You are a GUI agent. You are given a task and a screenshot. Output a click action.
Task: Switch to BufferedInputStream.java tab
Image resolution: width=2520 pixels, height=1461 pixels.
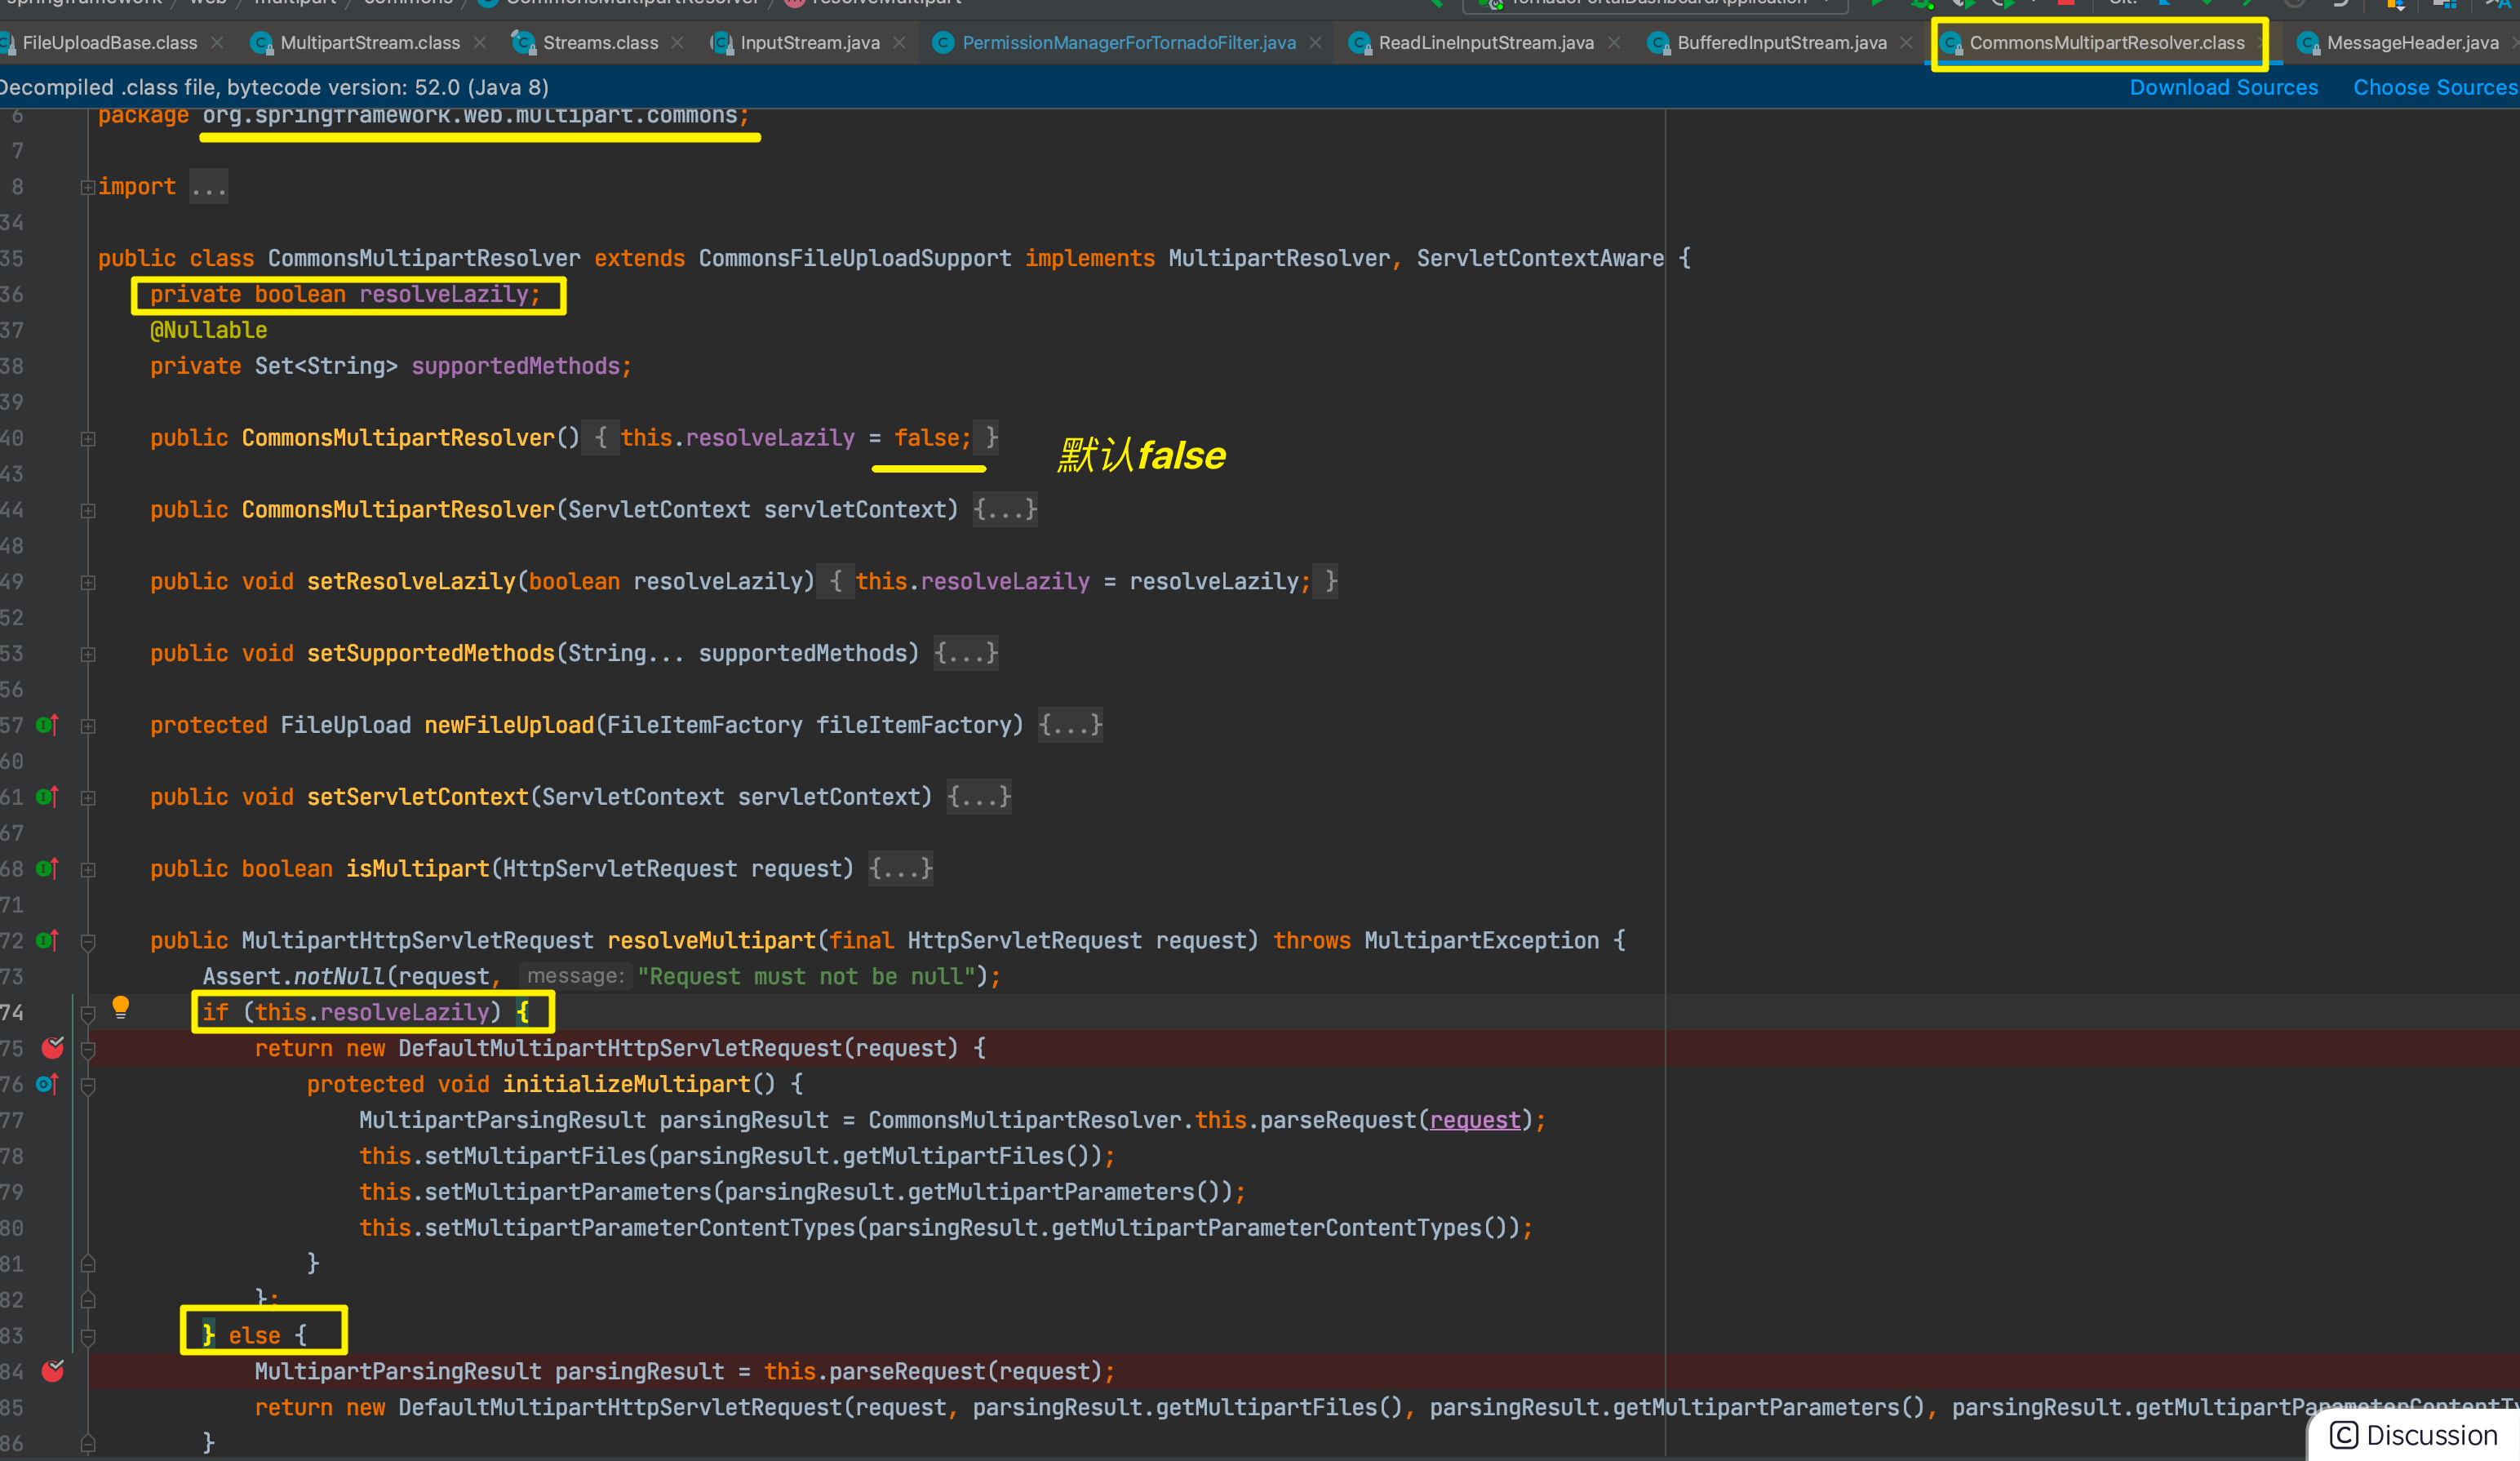pyautogui.click(x=1782, y=43)
